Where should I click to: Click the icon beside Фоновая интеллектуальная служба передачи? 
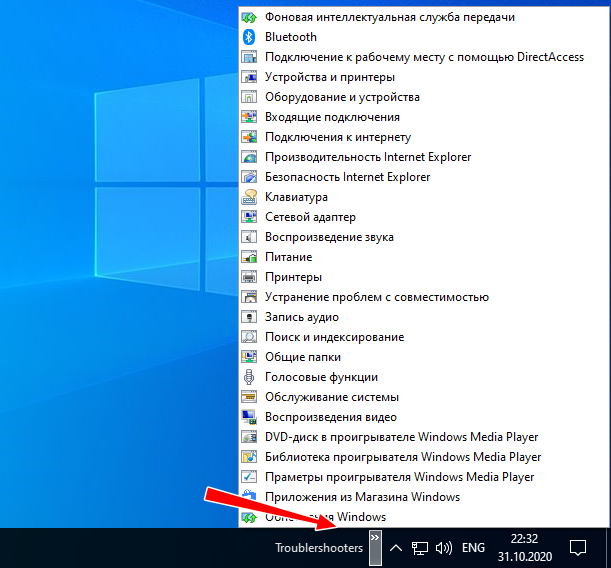tap(249, 17)
